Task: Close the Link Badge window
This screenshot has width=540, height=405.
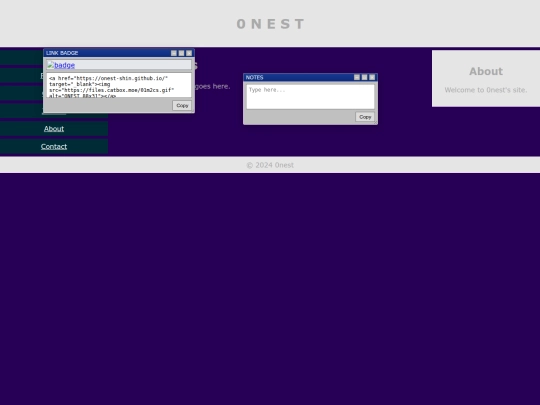Action: 189,53
